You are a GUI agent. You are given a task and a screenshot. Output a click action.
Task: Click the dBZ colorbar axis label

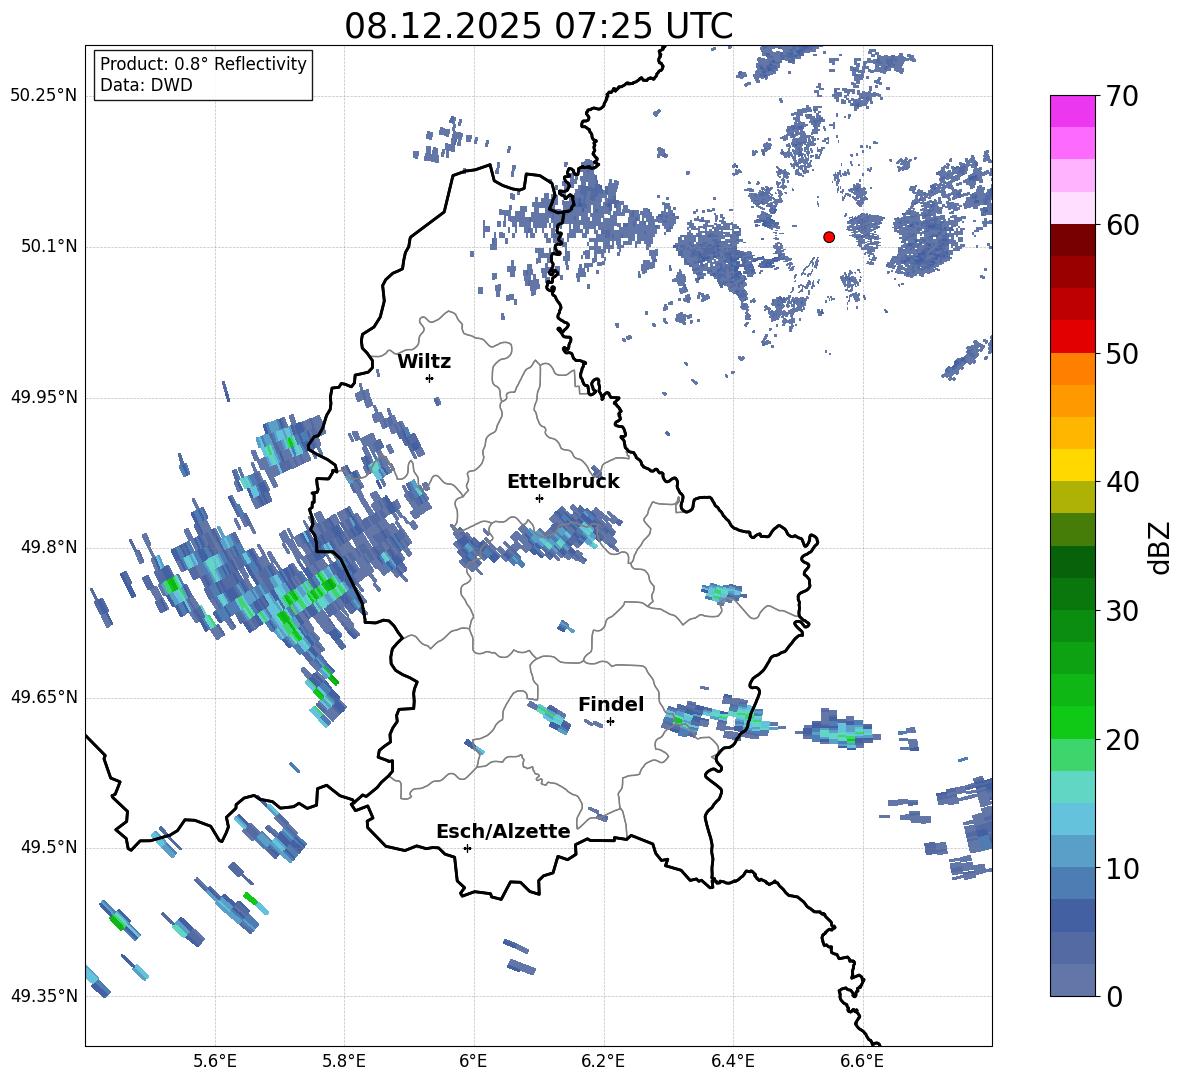1158,548
